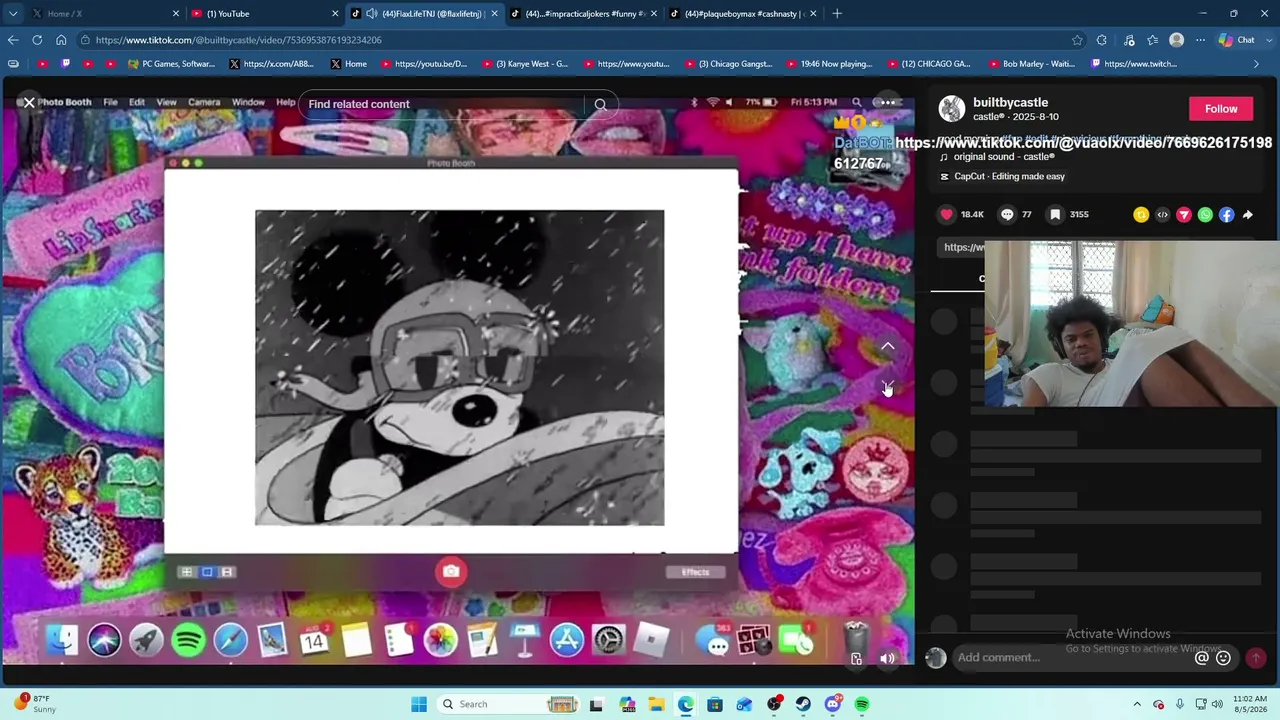This screenshot has height=720, width=1280.
Task: Go to the browser home page
Action: pos(61,40)
